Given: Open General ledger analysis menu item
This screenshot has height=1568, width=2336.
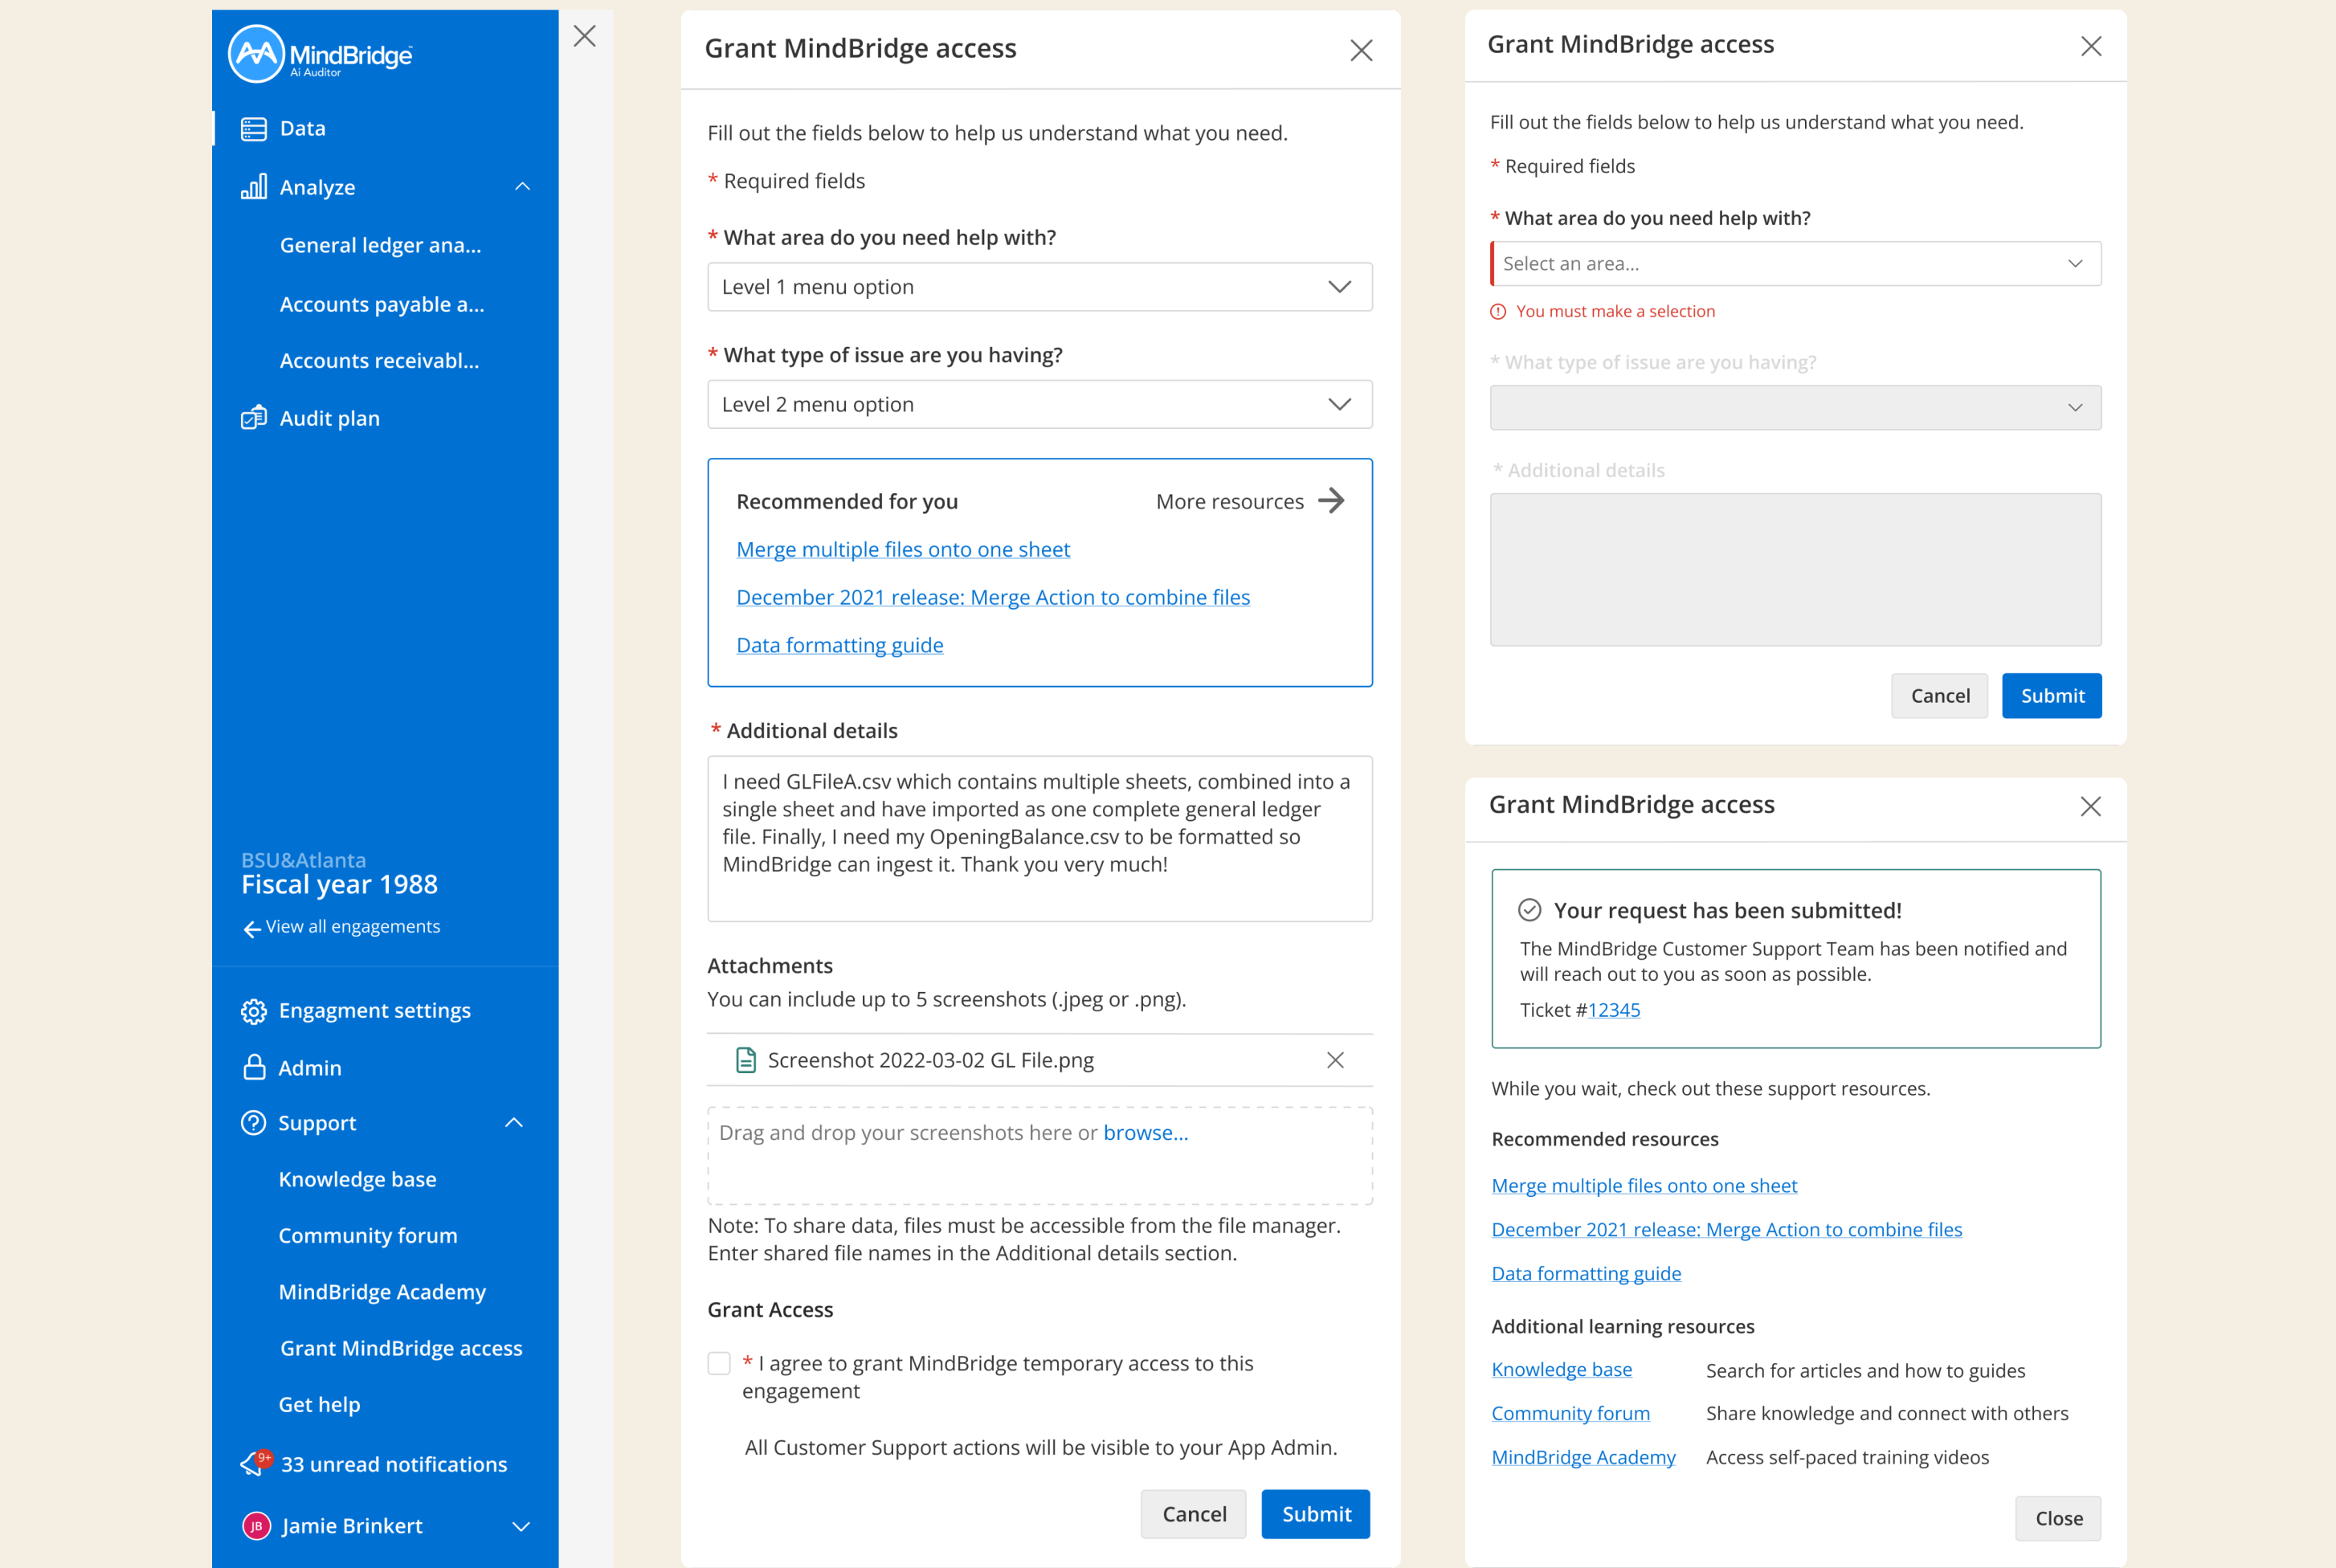Looking at the screenshot, I should click(381, 245).
